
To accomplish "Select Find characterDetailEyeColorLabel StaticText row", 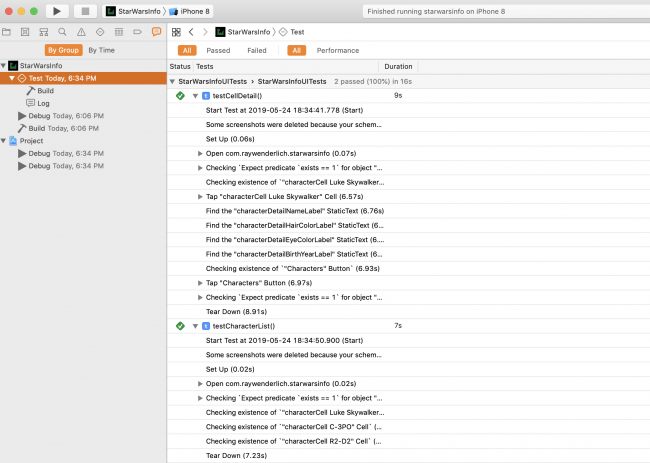I will (x=408, y=240).
